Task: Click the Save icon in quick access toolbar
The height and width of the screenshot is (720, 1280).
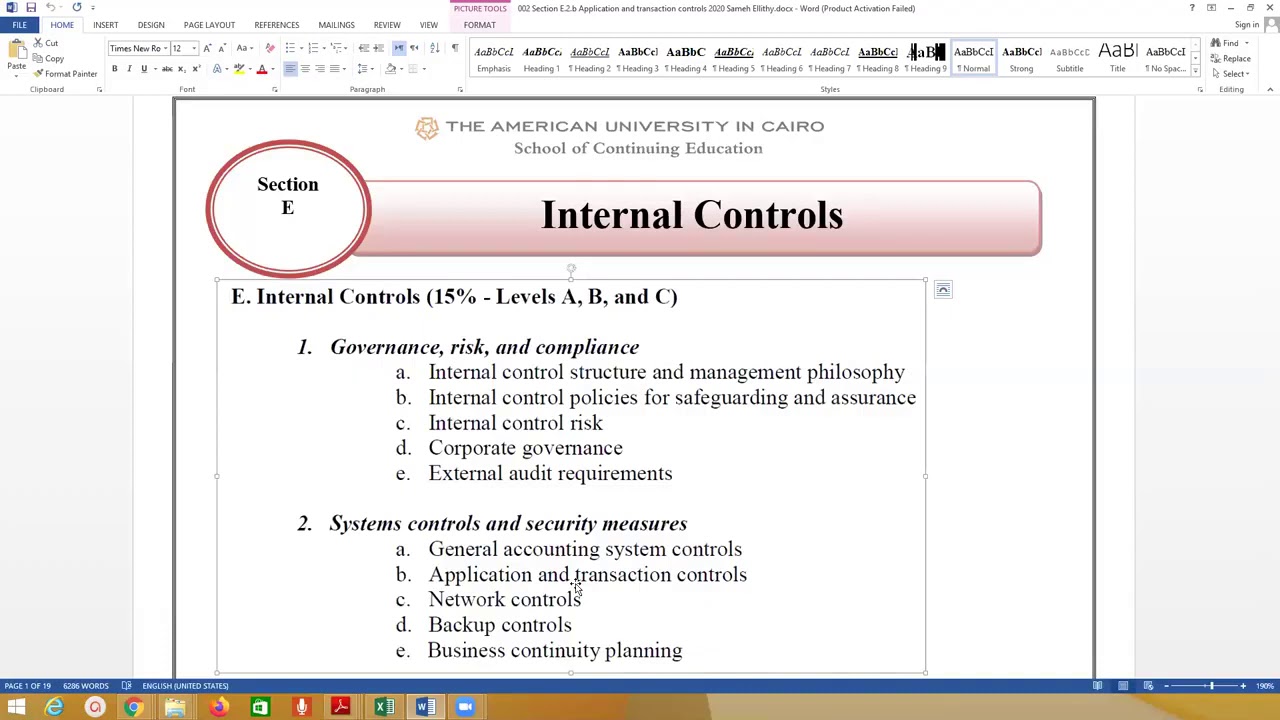Action: point(31,8)
